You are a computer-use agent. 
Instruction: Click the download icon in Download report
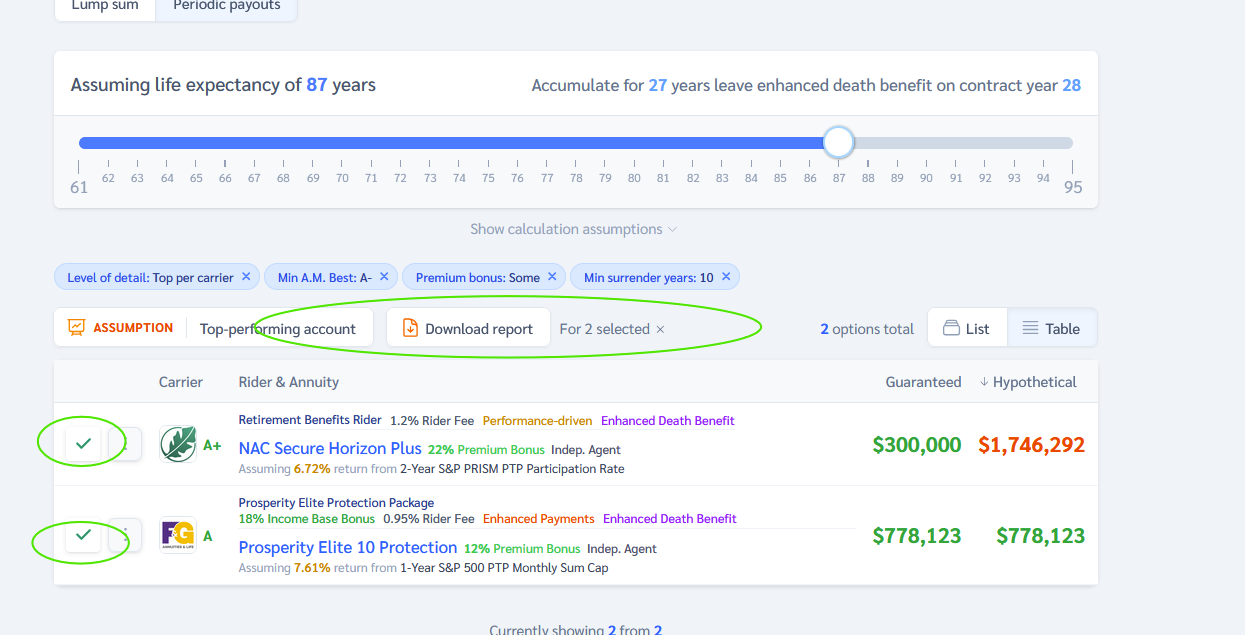[409, 328]
